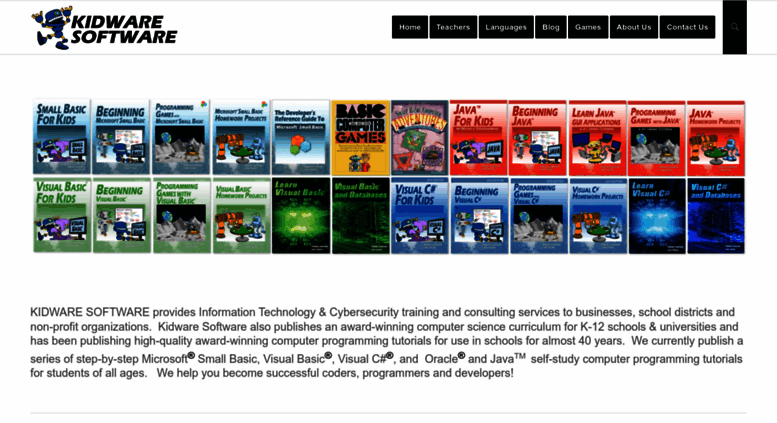Image resolution: width=777 pixels, height=423 pixels.
Task: Click the Kidware Software robot logo
Action: click(x=104, y=28)
